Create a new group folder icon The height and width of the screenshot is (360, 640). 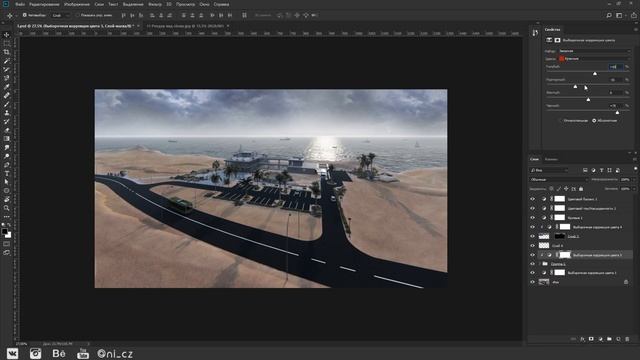[609, 339]
